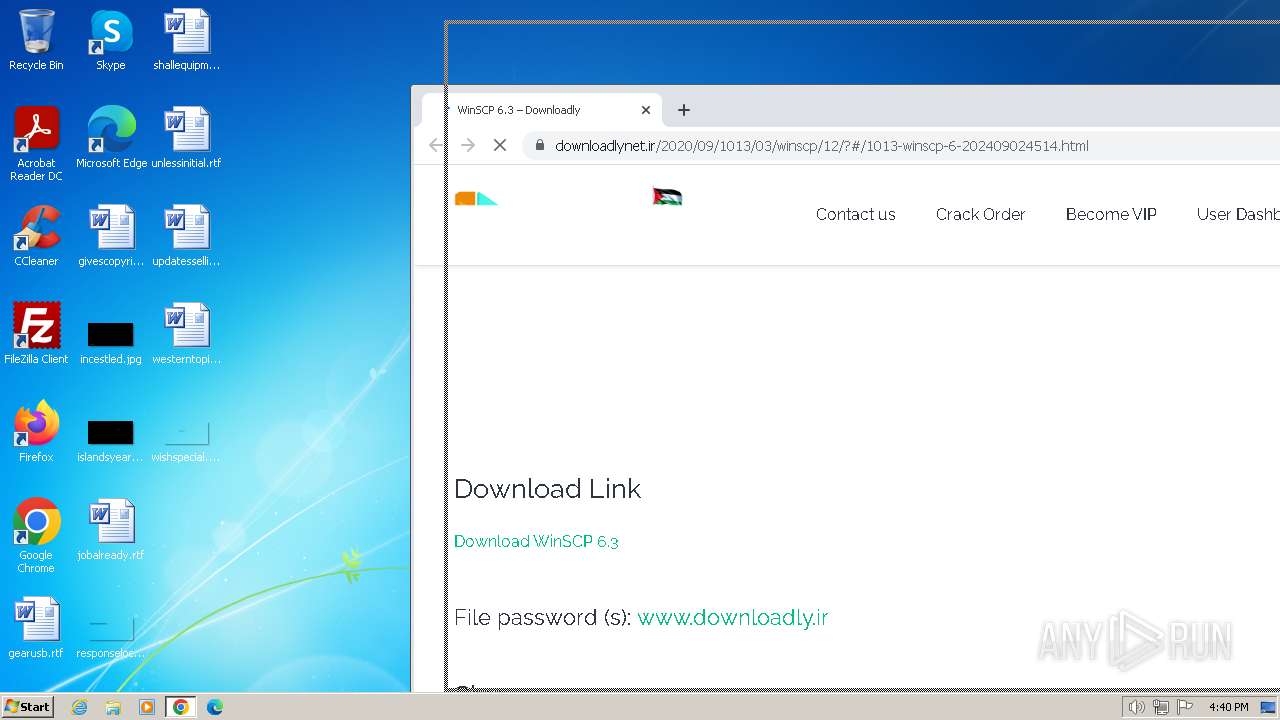Open the Recycle Bin desktop icon
Screen dimensions: 1280x720
tap(36, 40)
